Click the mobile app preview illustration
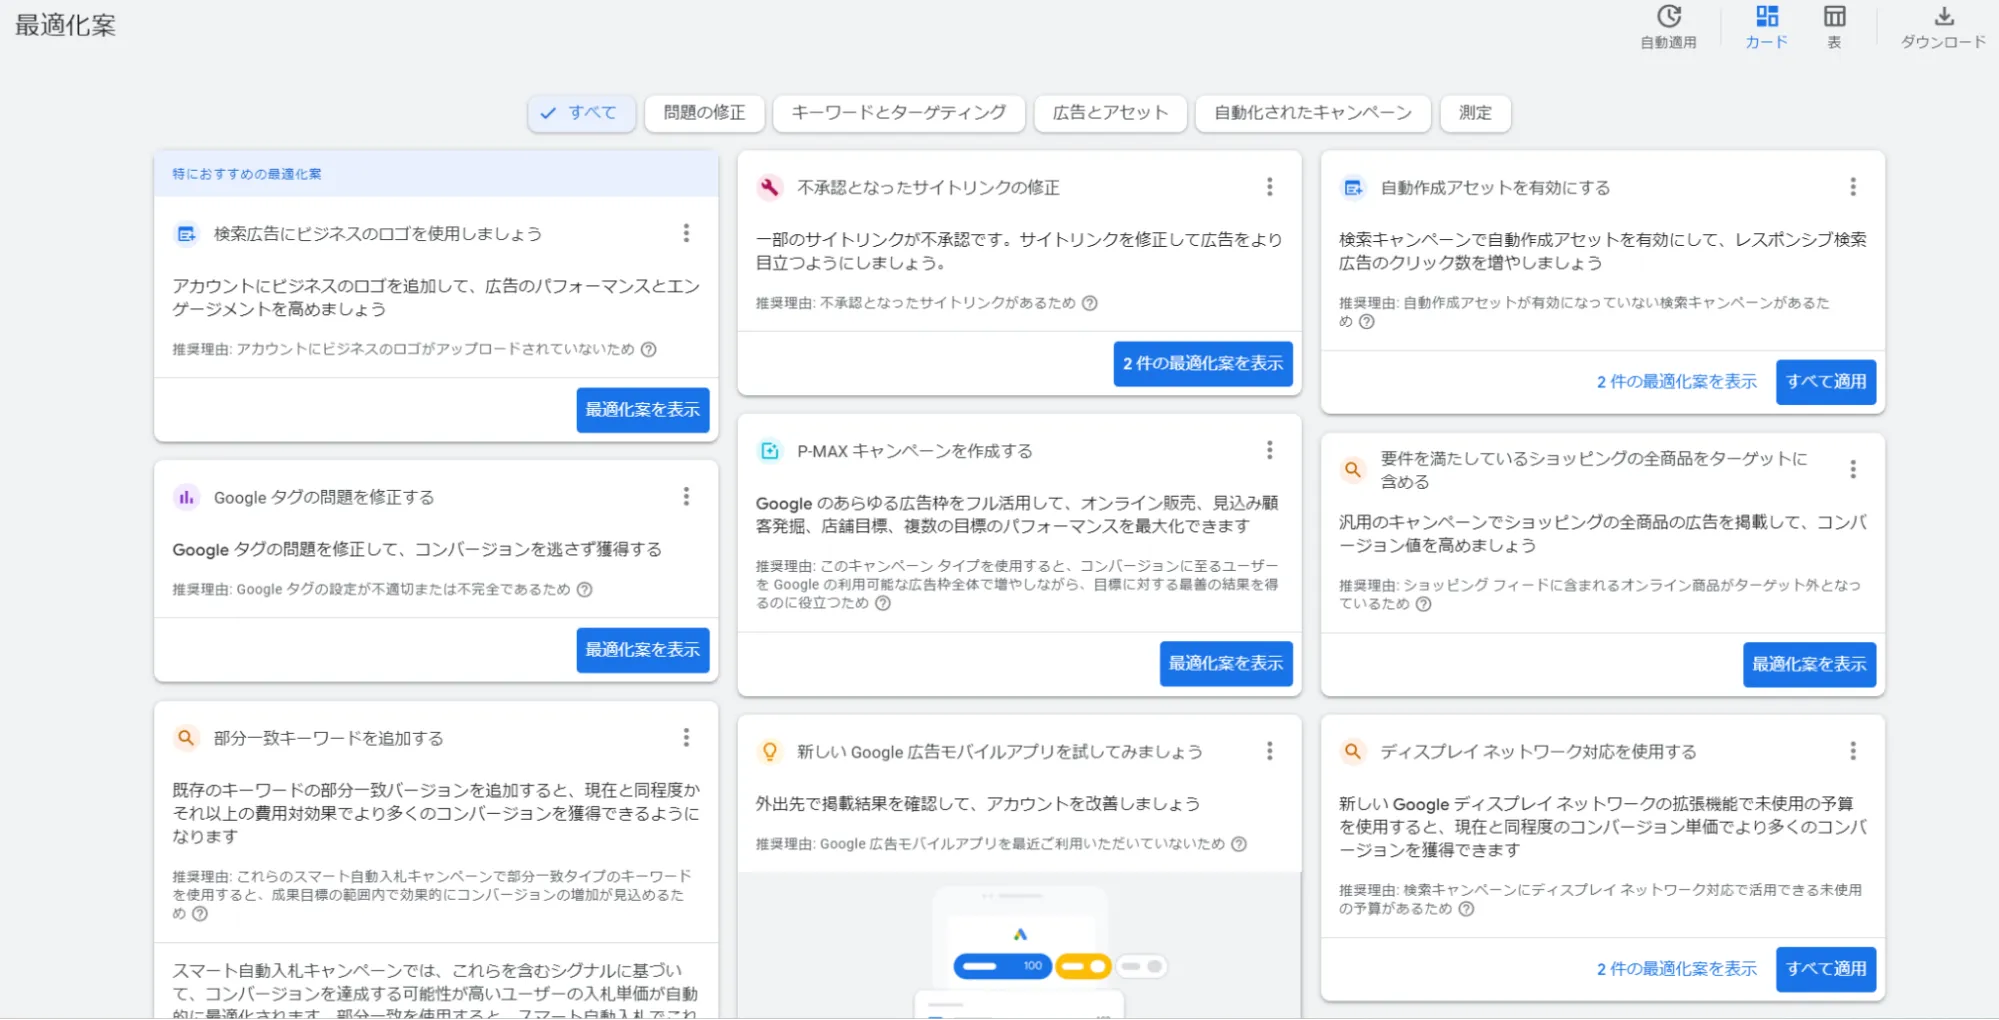 tap(1020, 945)
